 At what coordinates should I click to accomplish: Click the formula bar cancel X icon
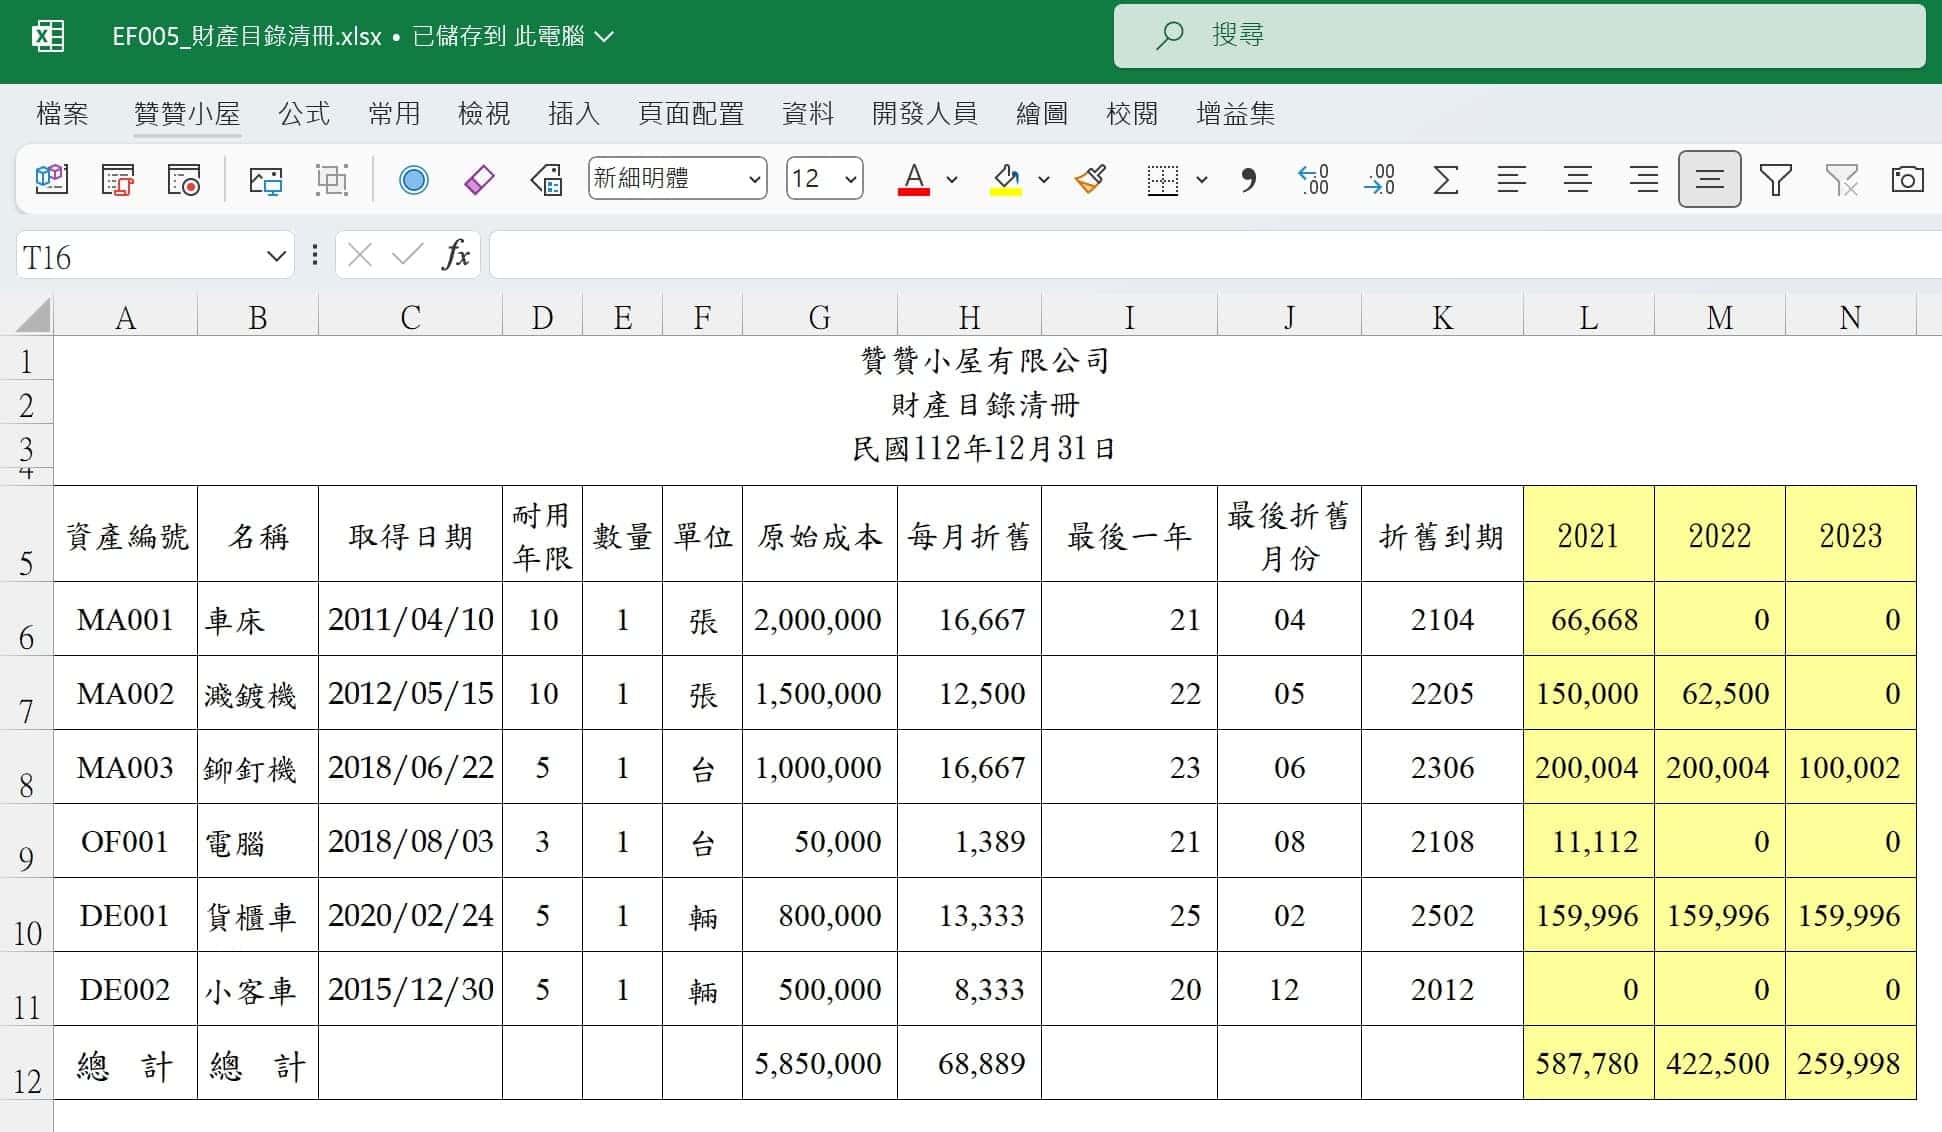360,256
